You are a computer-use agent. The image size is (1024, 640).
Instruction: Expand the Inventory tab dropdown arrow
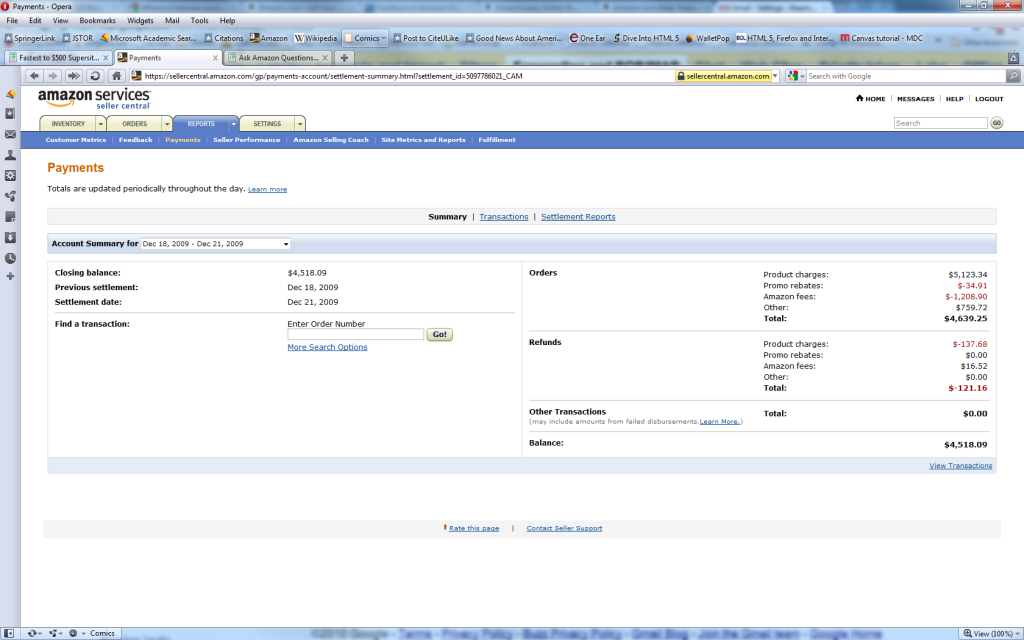(100, 124)
